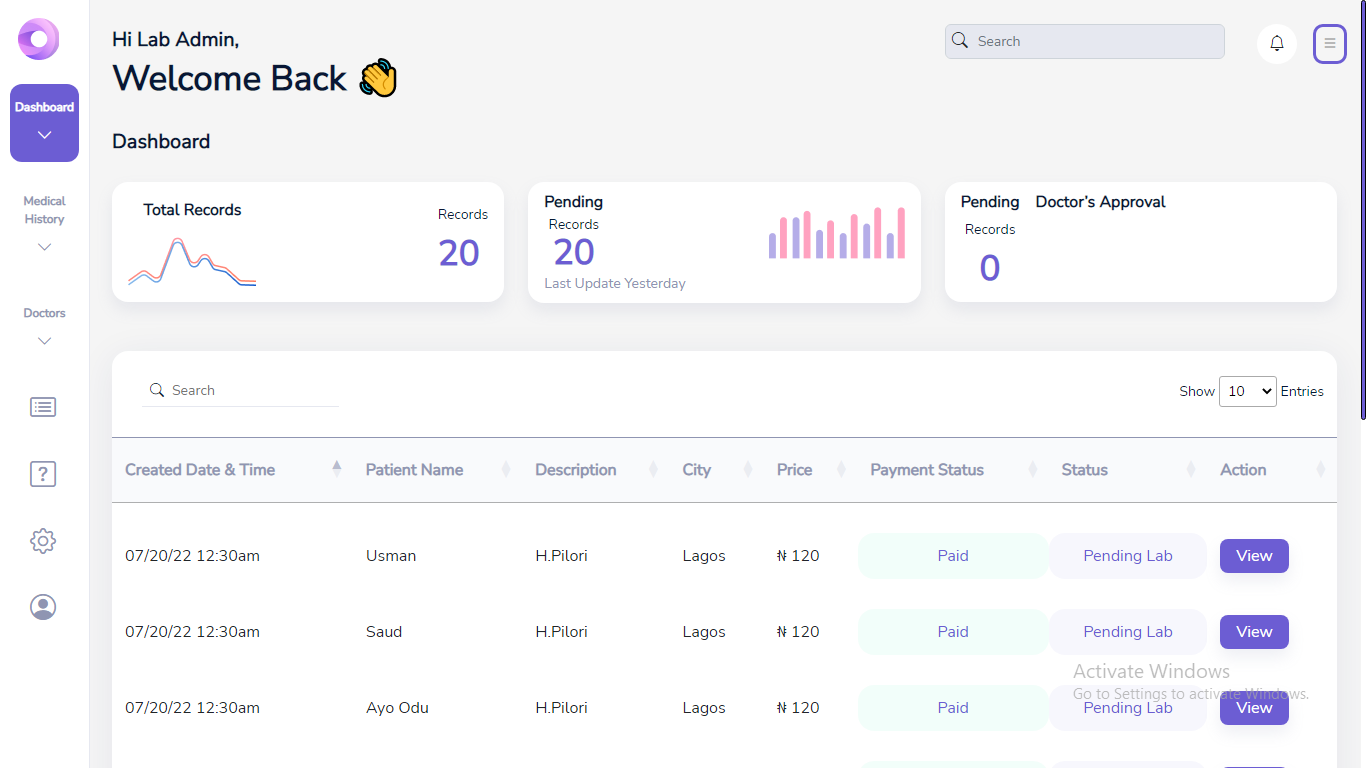Sort by Patient Name column
The image size is (1366, 768).
pos(438,470)
